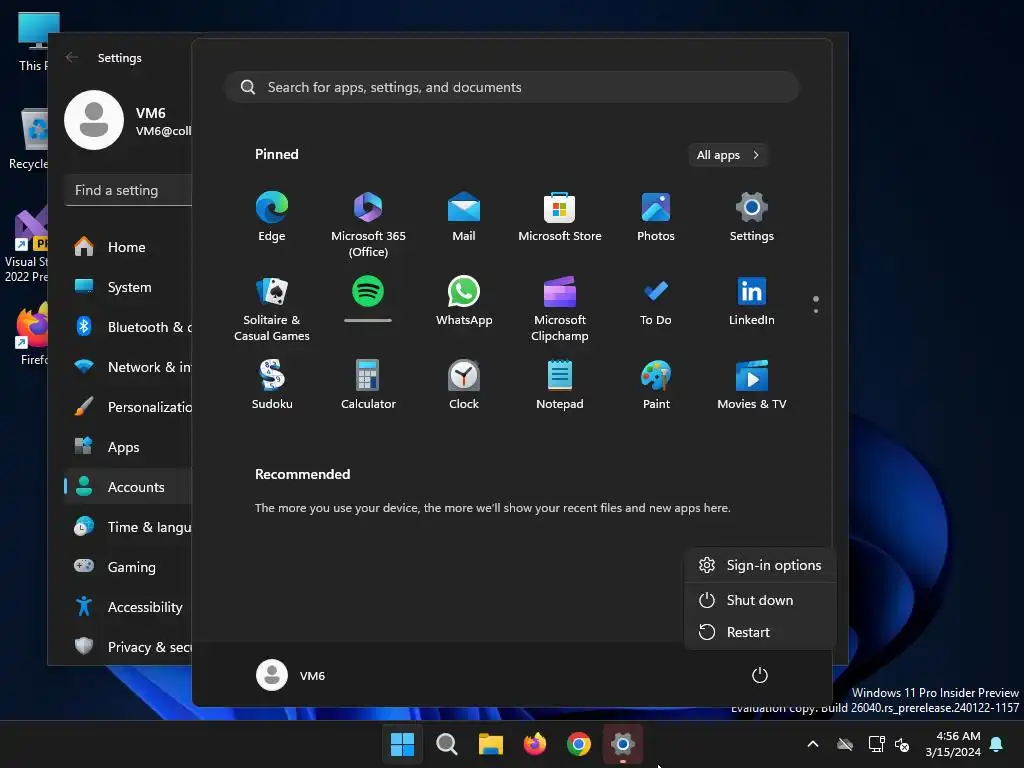
Task: Open File Explorer from taskbar
Action: (x=490, y=744)
